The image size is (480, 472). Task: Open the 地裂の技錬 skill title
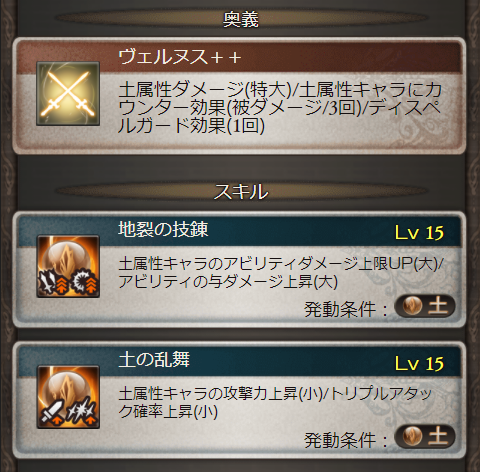[163, 229]
